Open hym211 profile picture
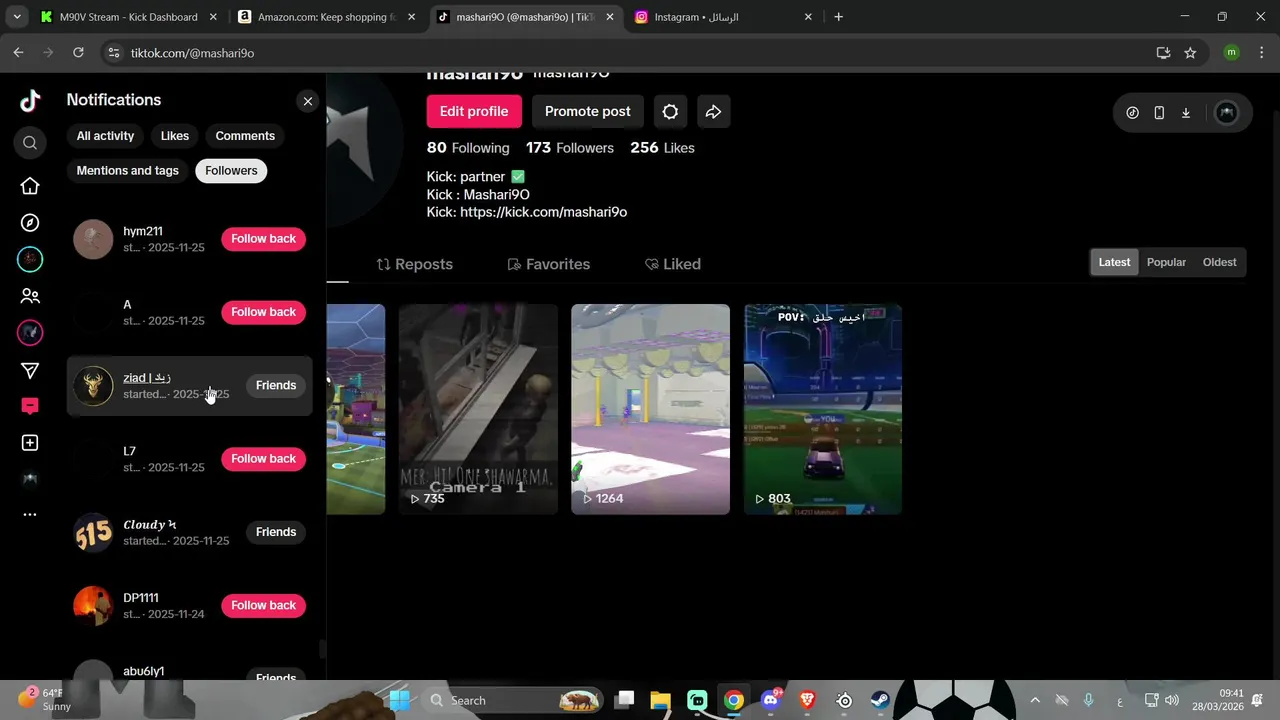The width and height of the screenshot is (1280, 720). point(93,239)
